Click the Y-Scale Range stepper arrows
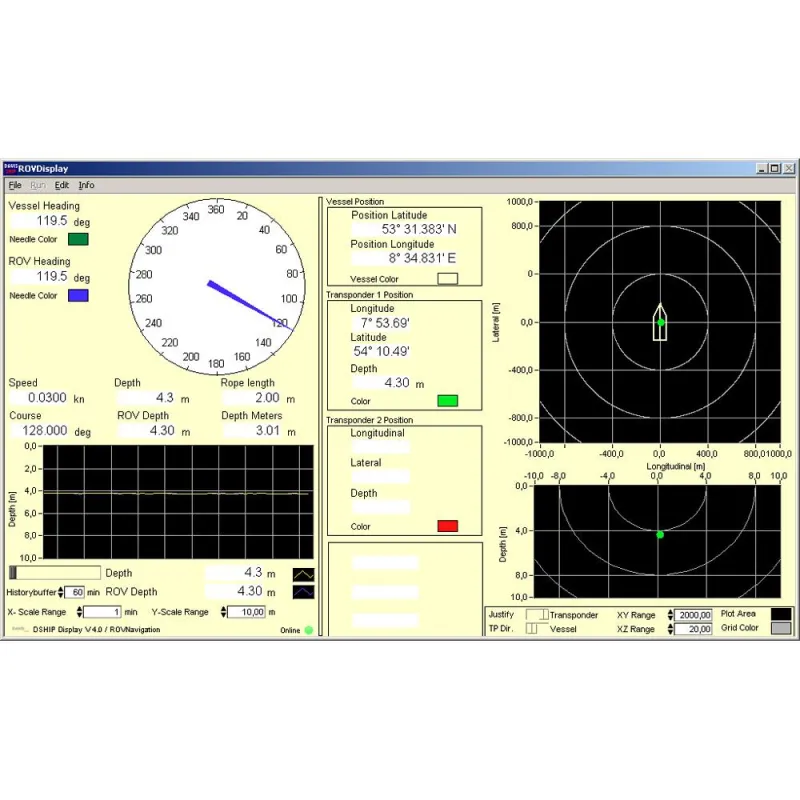 tap(223, 612)
